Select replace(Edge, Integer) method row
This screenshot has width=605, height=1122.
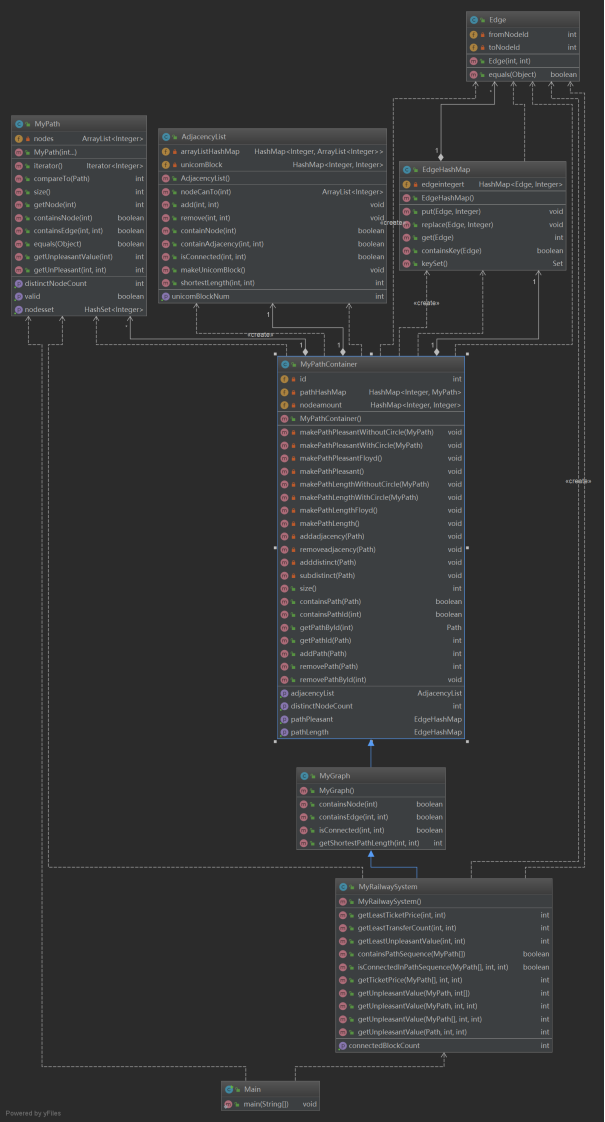[483, 225]
